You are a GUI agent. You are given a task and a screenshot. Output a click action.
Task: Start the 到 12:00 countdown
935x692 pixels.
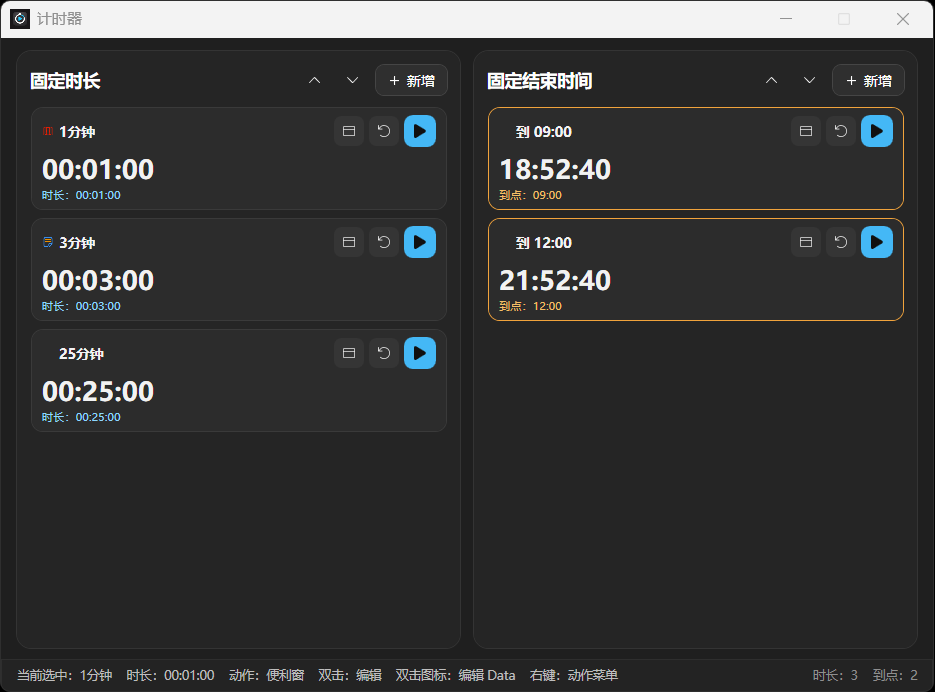pyautogui.click(x=877, y=242)
